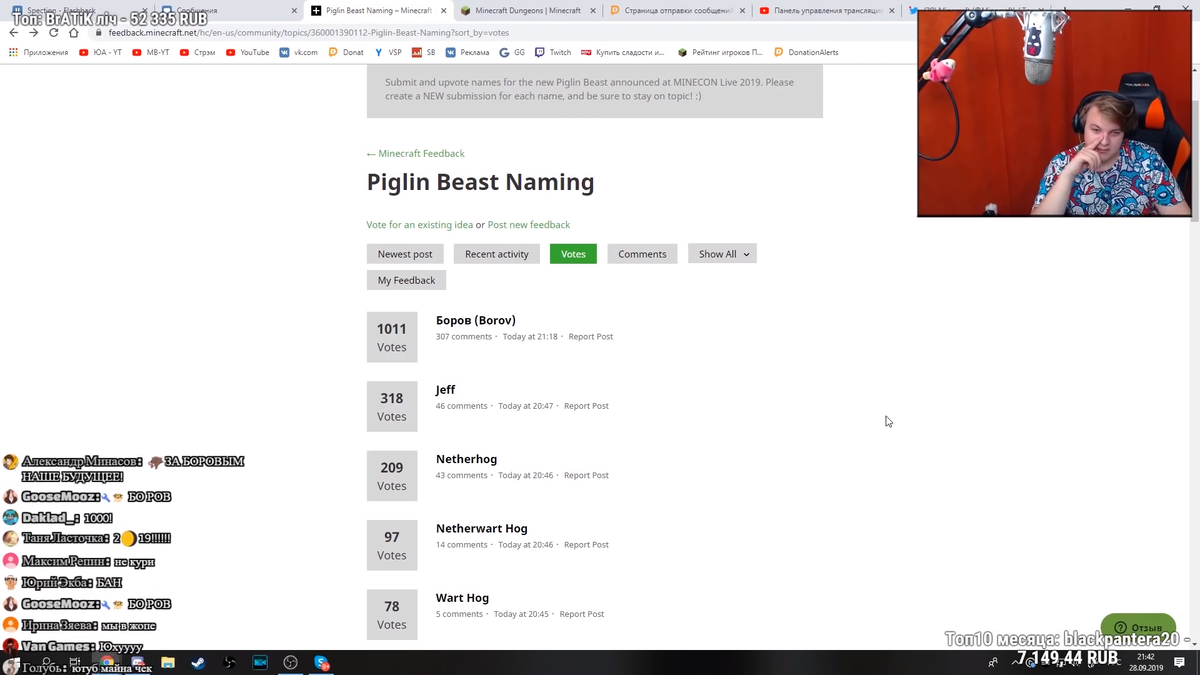
Task: Click the 78 Votes counter box
Action: pos(392,614)
